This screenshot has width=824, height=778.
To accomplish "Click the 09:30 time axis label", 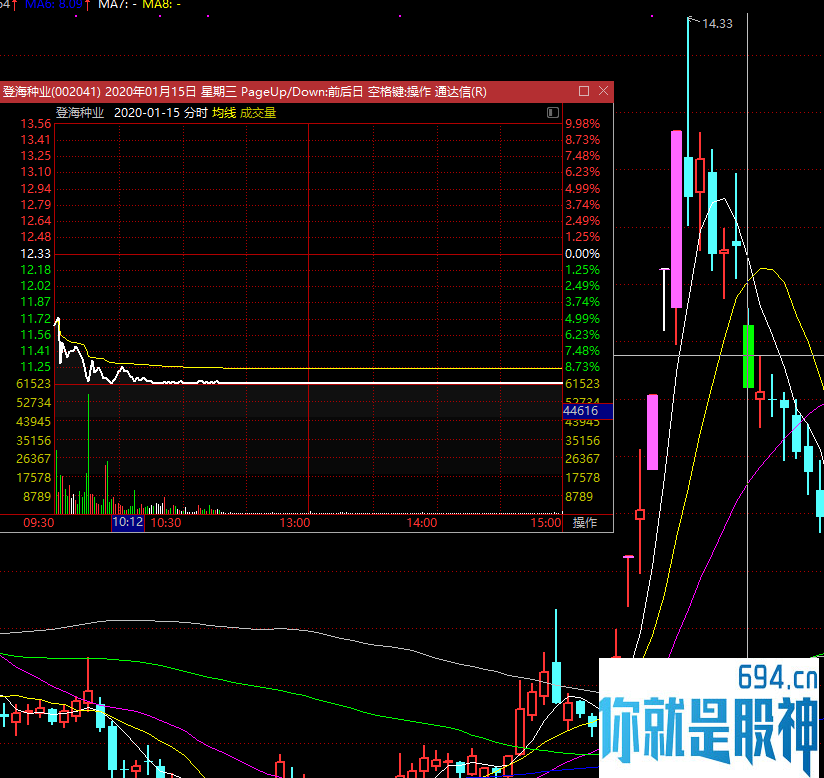I will pyautogui.click(x=39, y=523).
